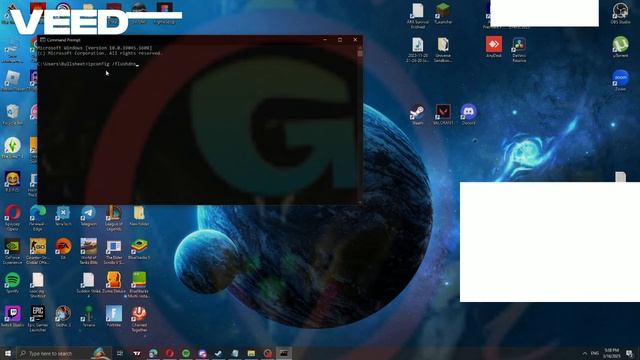Click the Command Prompt taskbar button

tap(284, 353)
